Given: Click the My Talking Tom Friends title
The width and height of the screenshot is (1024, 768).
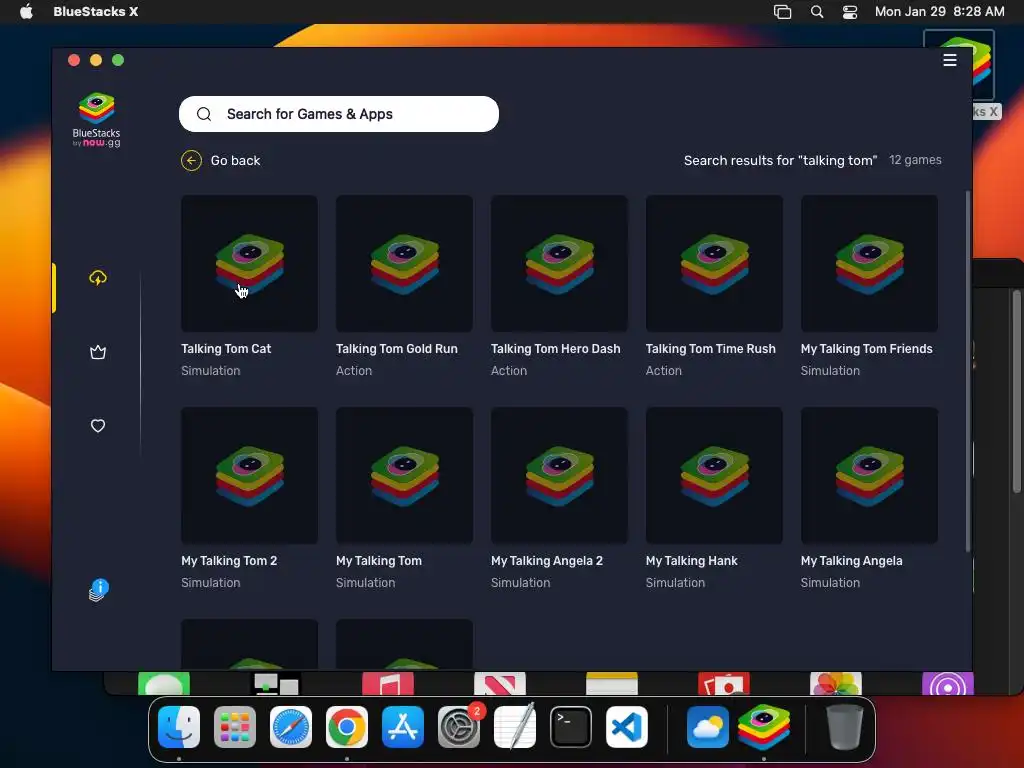Looking at the screenshot, I should coord(867,349).
